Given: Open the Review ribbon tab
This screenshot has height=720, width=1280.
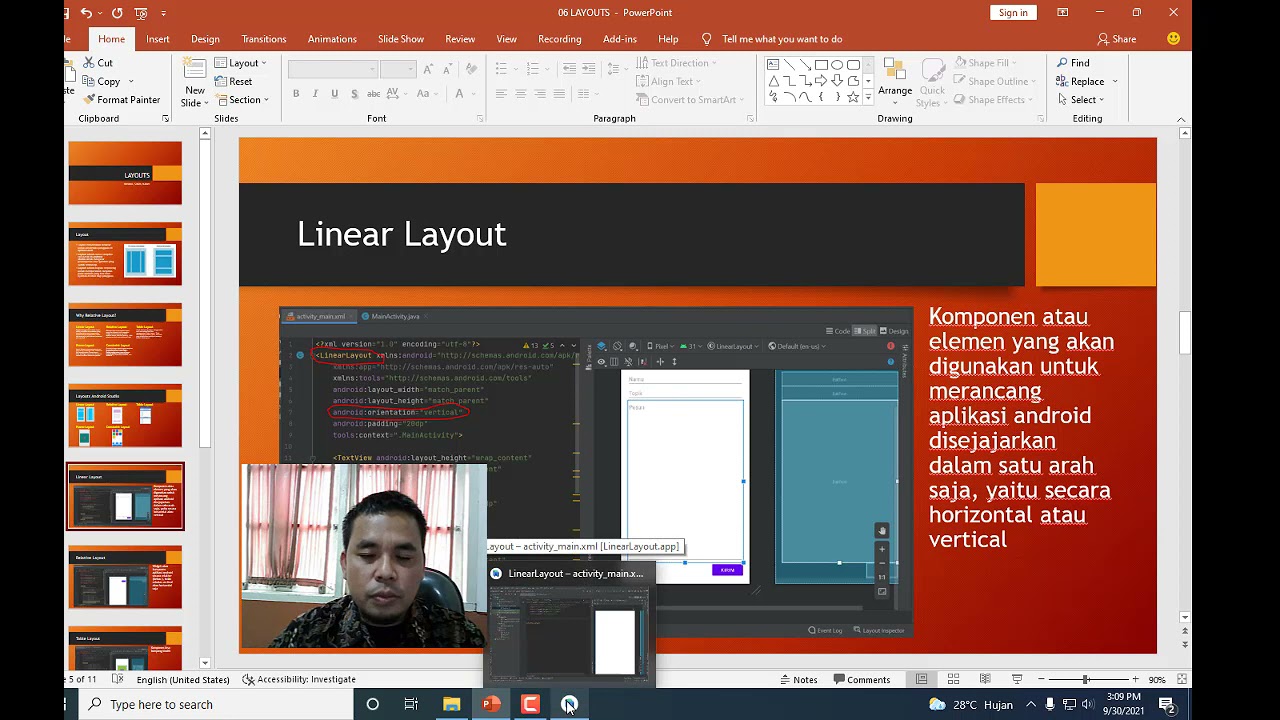Looking at the screenshot, I should [460, 39].
